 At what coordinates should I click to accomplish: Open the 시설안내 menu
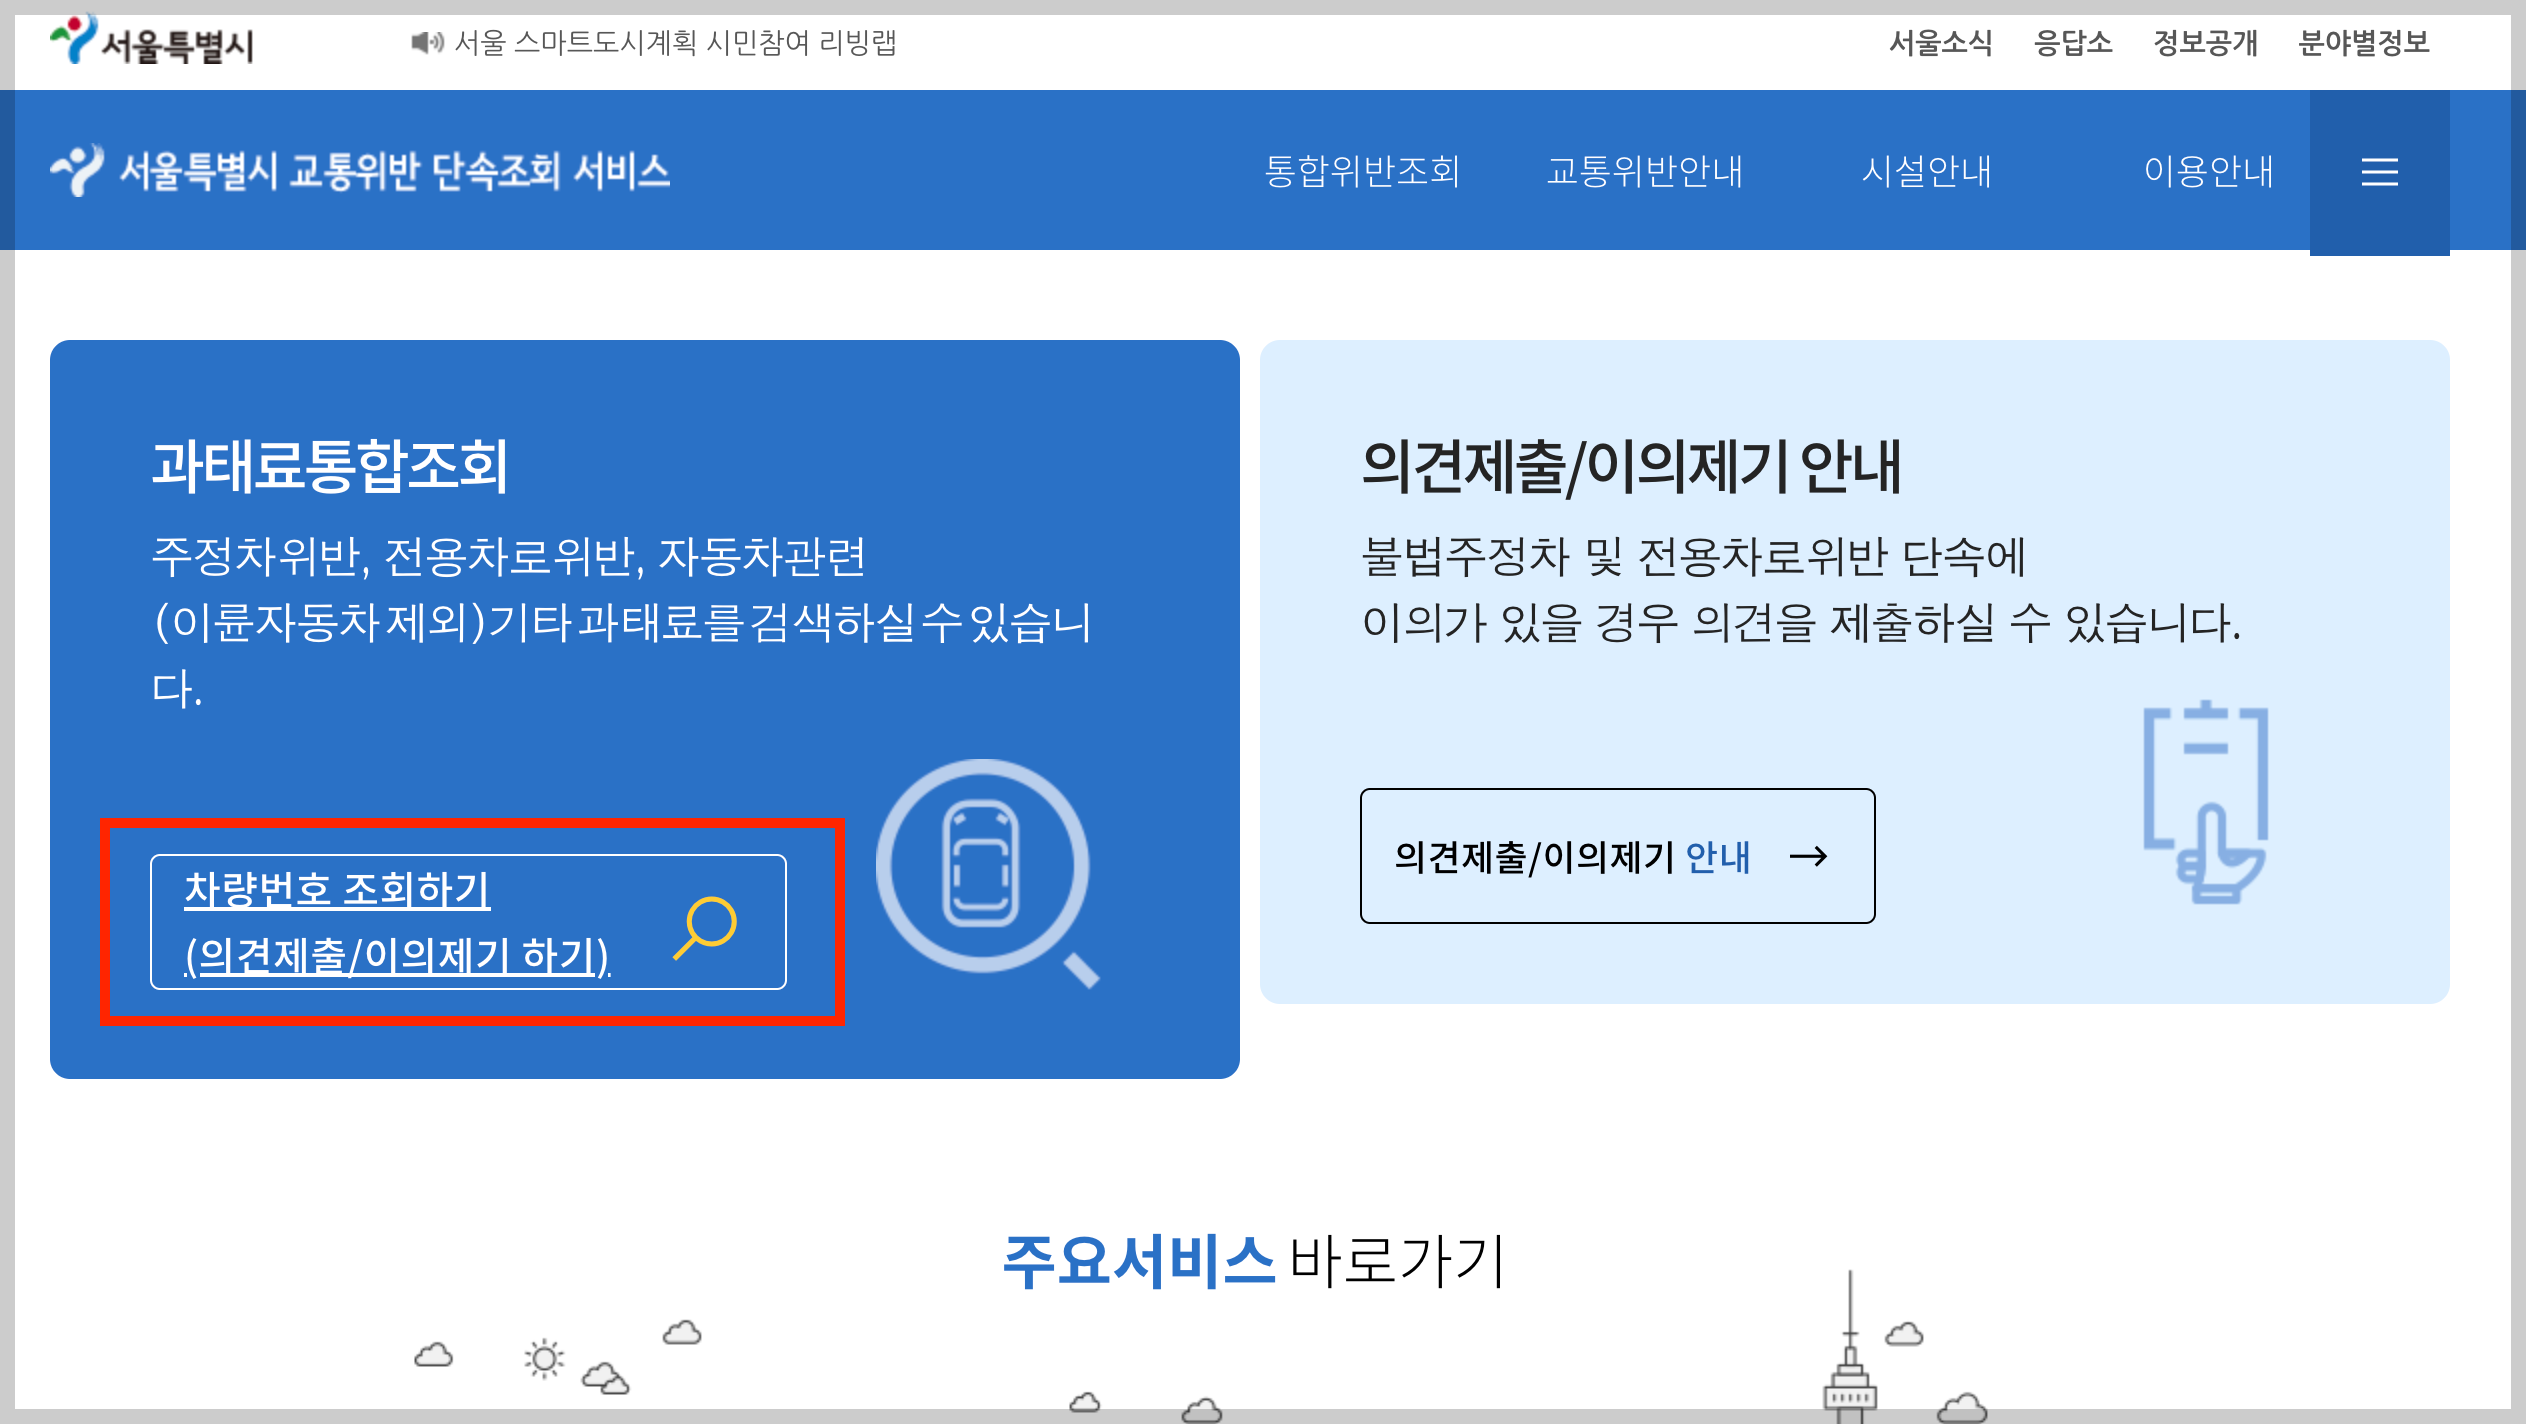click(1926, 172)
